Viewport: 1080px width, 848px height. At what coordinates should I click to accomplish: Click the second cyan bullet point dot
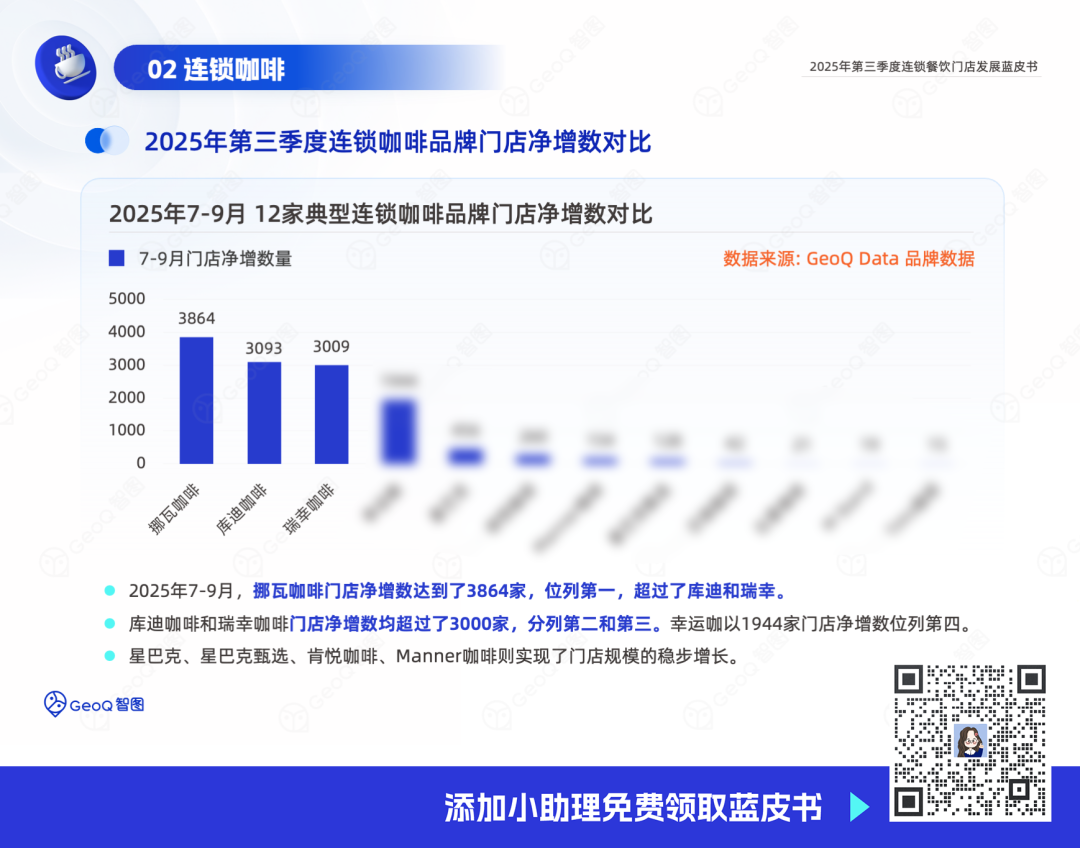point(110,623)
